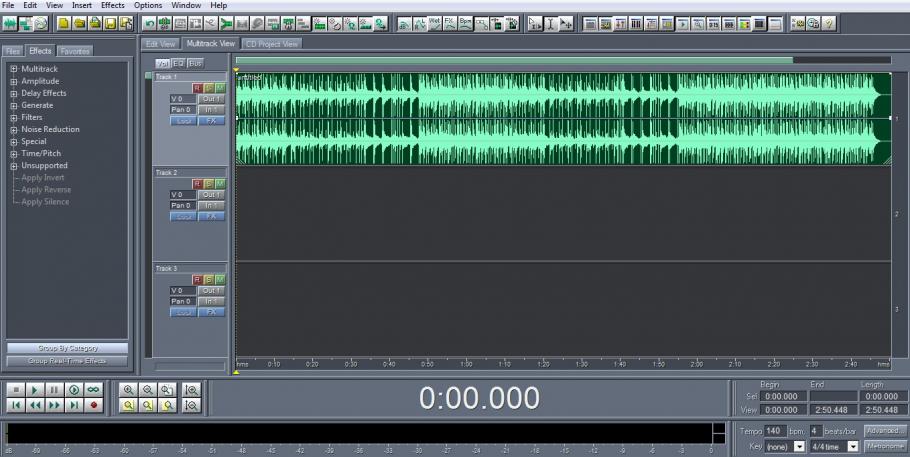Image resolution: width=910 pixels, height=457 pixels.
Task: Click the Play Looped infinity icon
Action: 94,389
